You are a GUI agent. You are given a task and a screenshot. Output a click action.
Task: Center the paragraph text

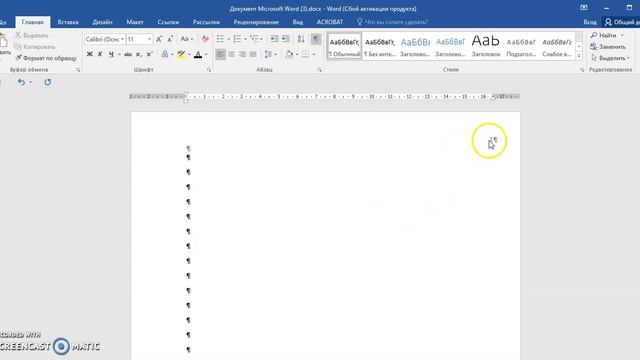[231, 54]
